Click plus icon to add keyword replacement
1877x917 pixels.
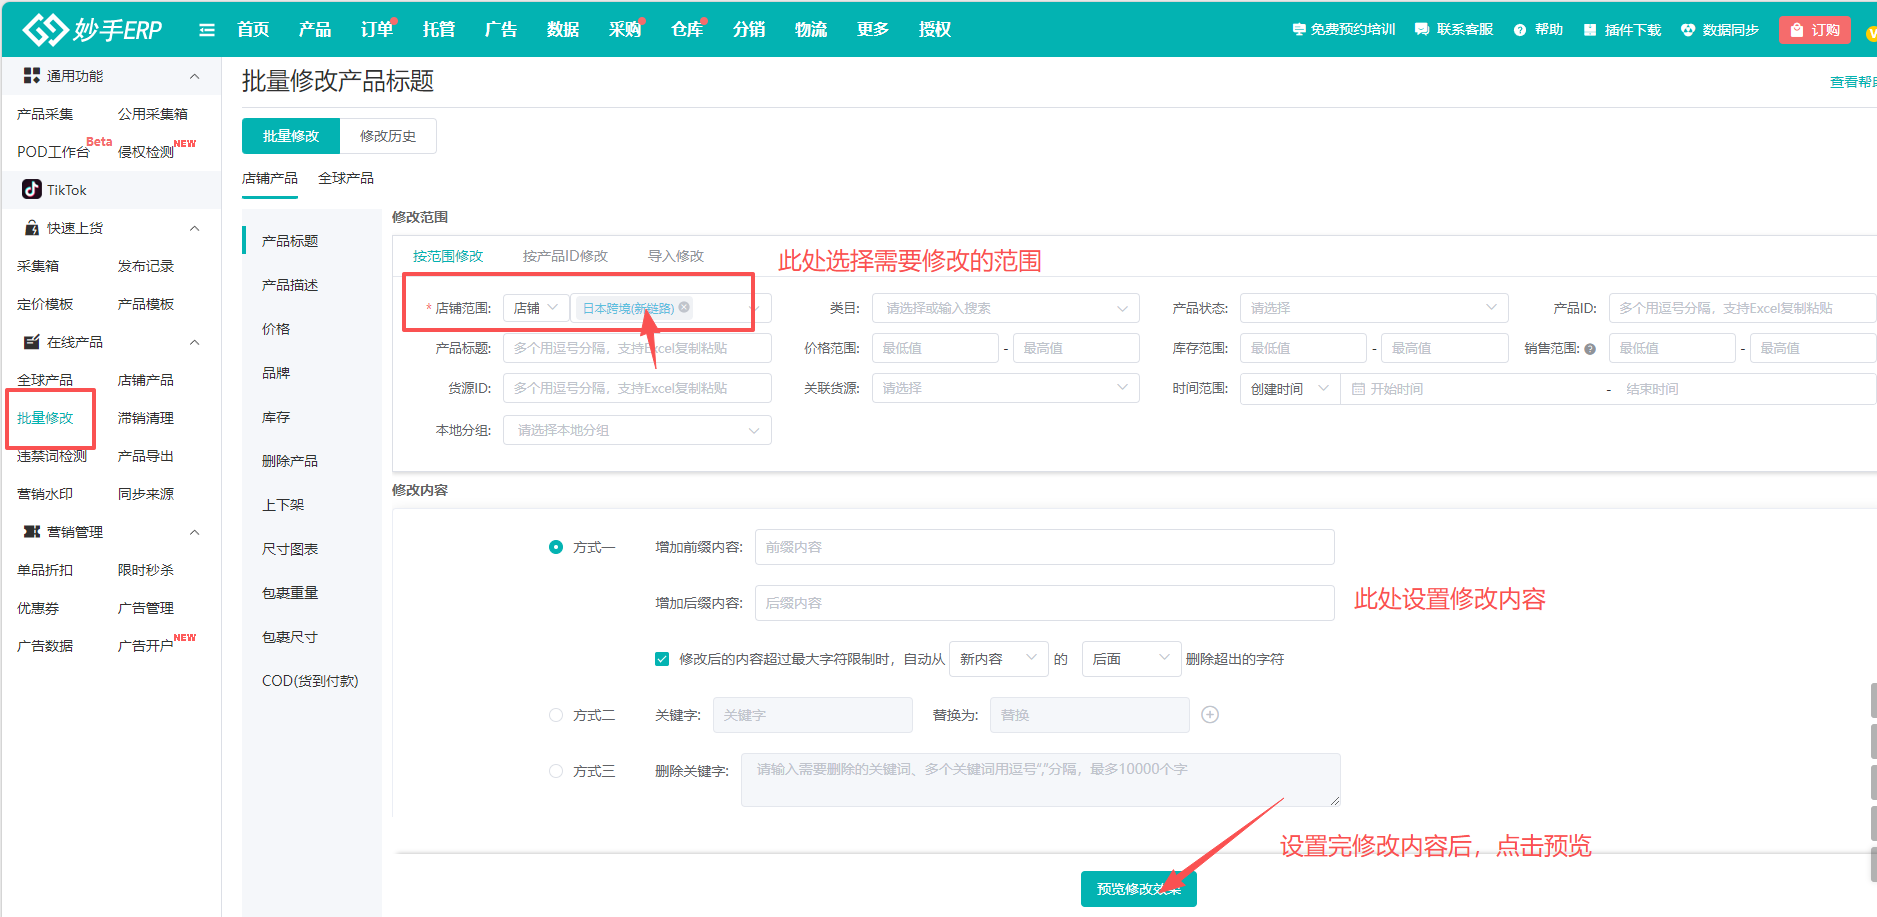click(1210, 714)
